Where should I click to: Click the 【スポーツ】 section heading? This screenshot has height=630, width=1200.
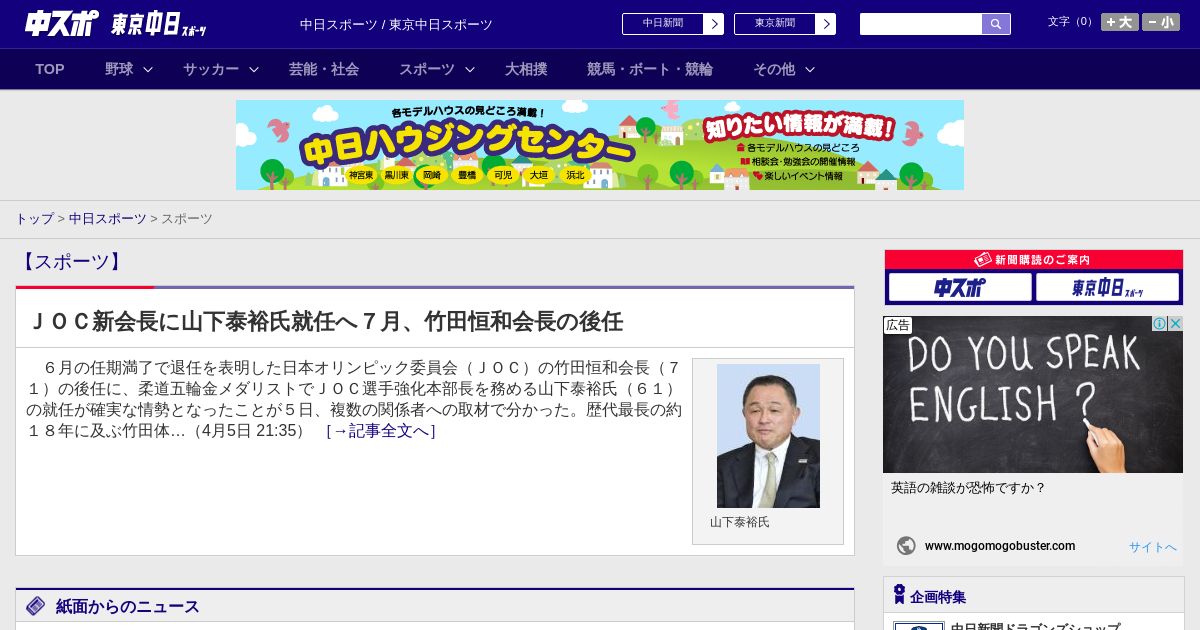click(71, 262)
